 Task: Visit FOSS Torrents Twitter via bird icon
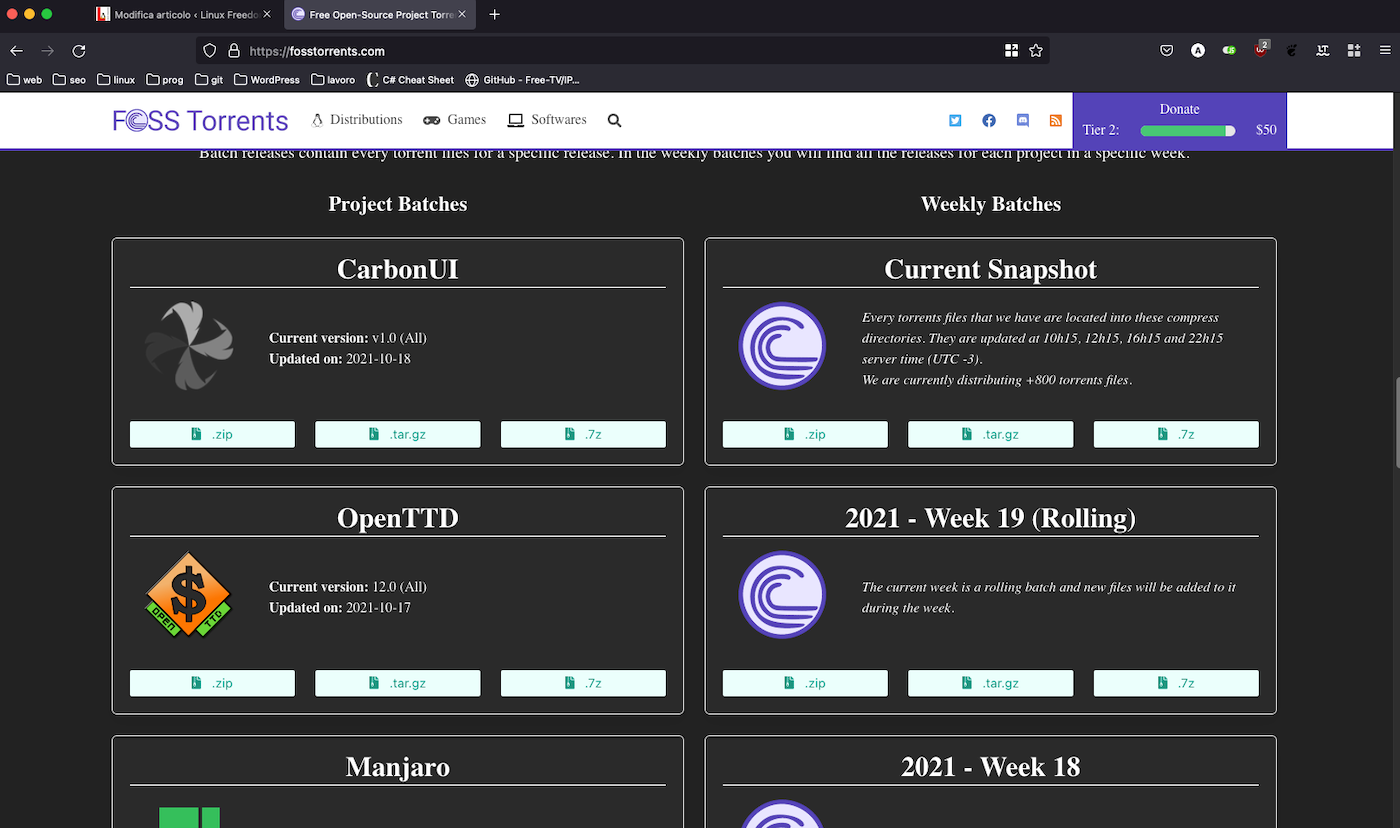tap(955, 120)
